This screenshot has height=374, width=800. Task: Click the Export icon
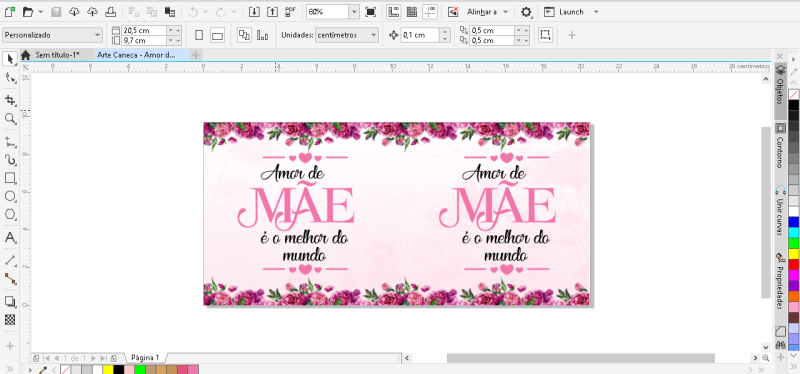point(273,11)
